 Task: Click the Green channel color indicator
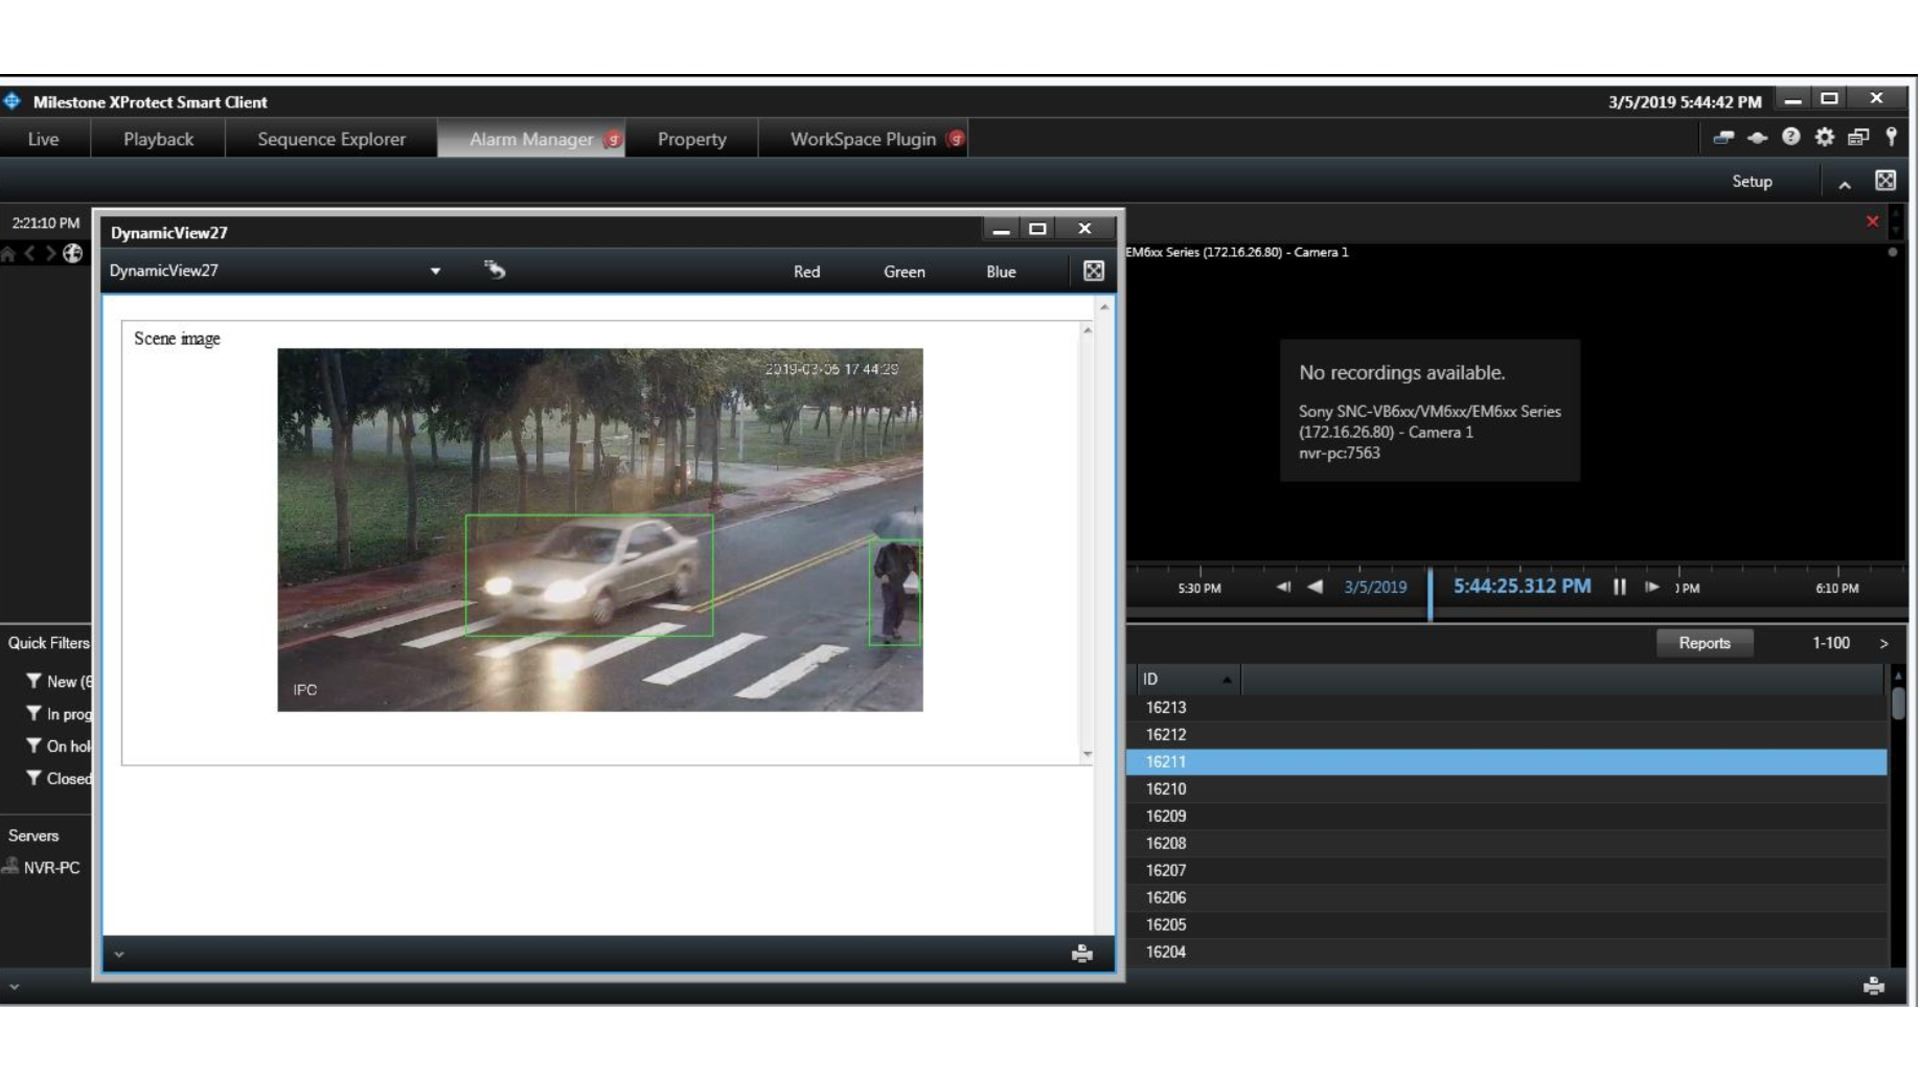click(x=903, y=270)
